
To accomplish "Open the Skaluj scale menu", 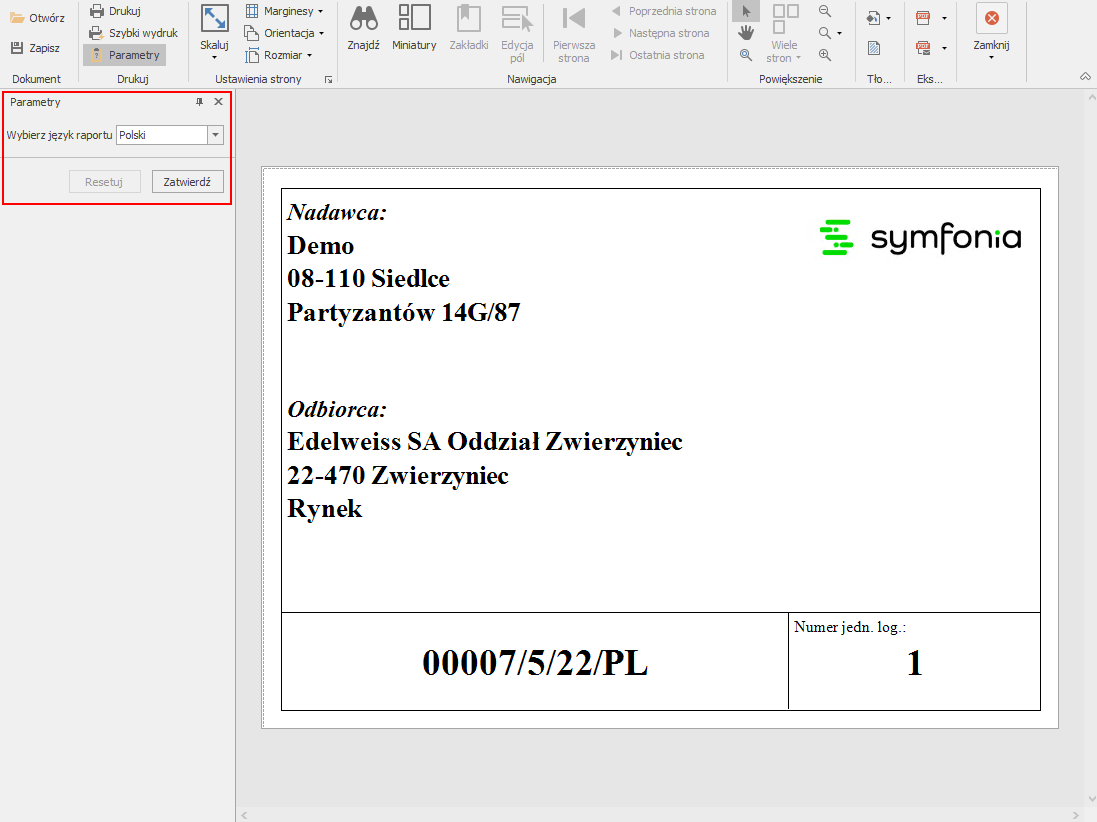I will 214,30.
